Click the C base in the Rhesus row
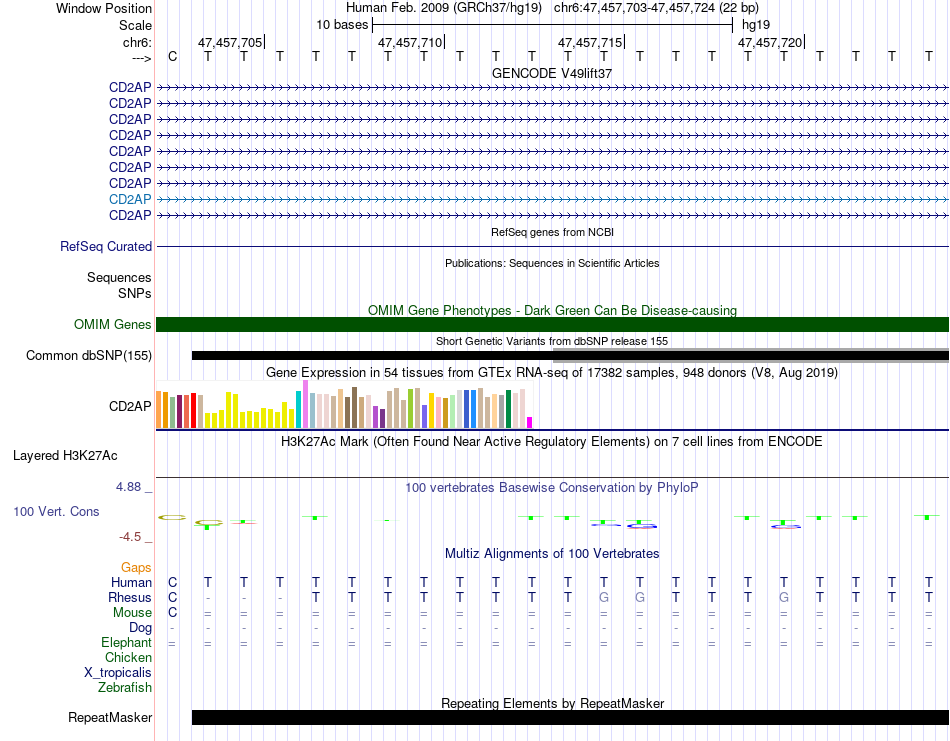 click(173, 597)
